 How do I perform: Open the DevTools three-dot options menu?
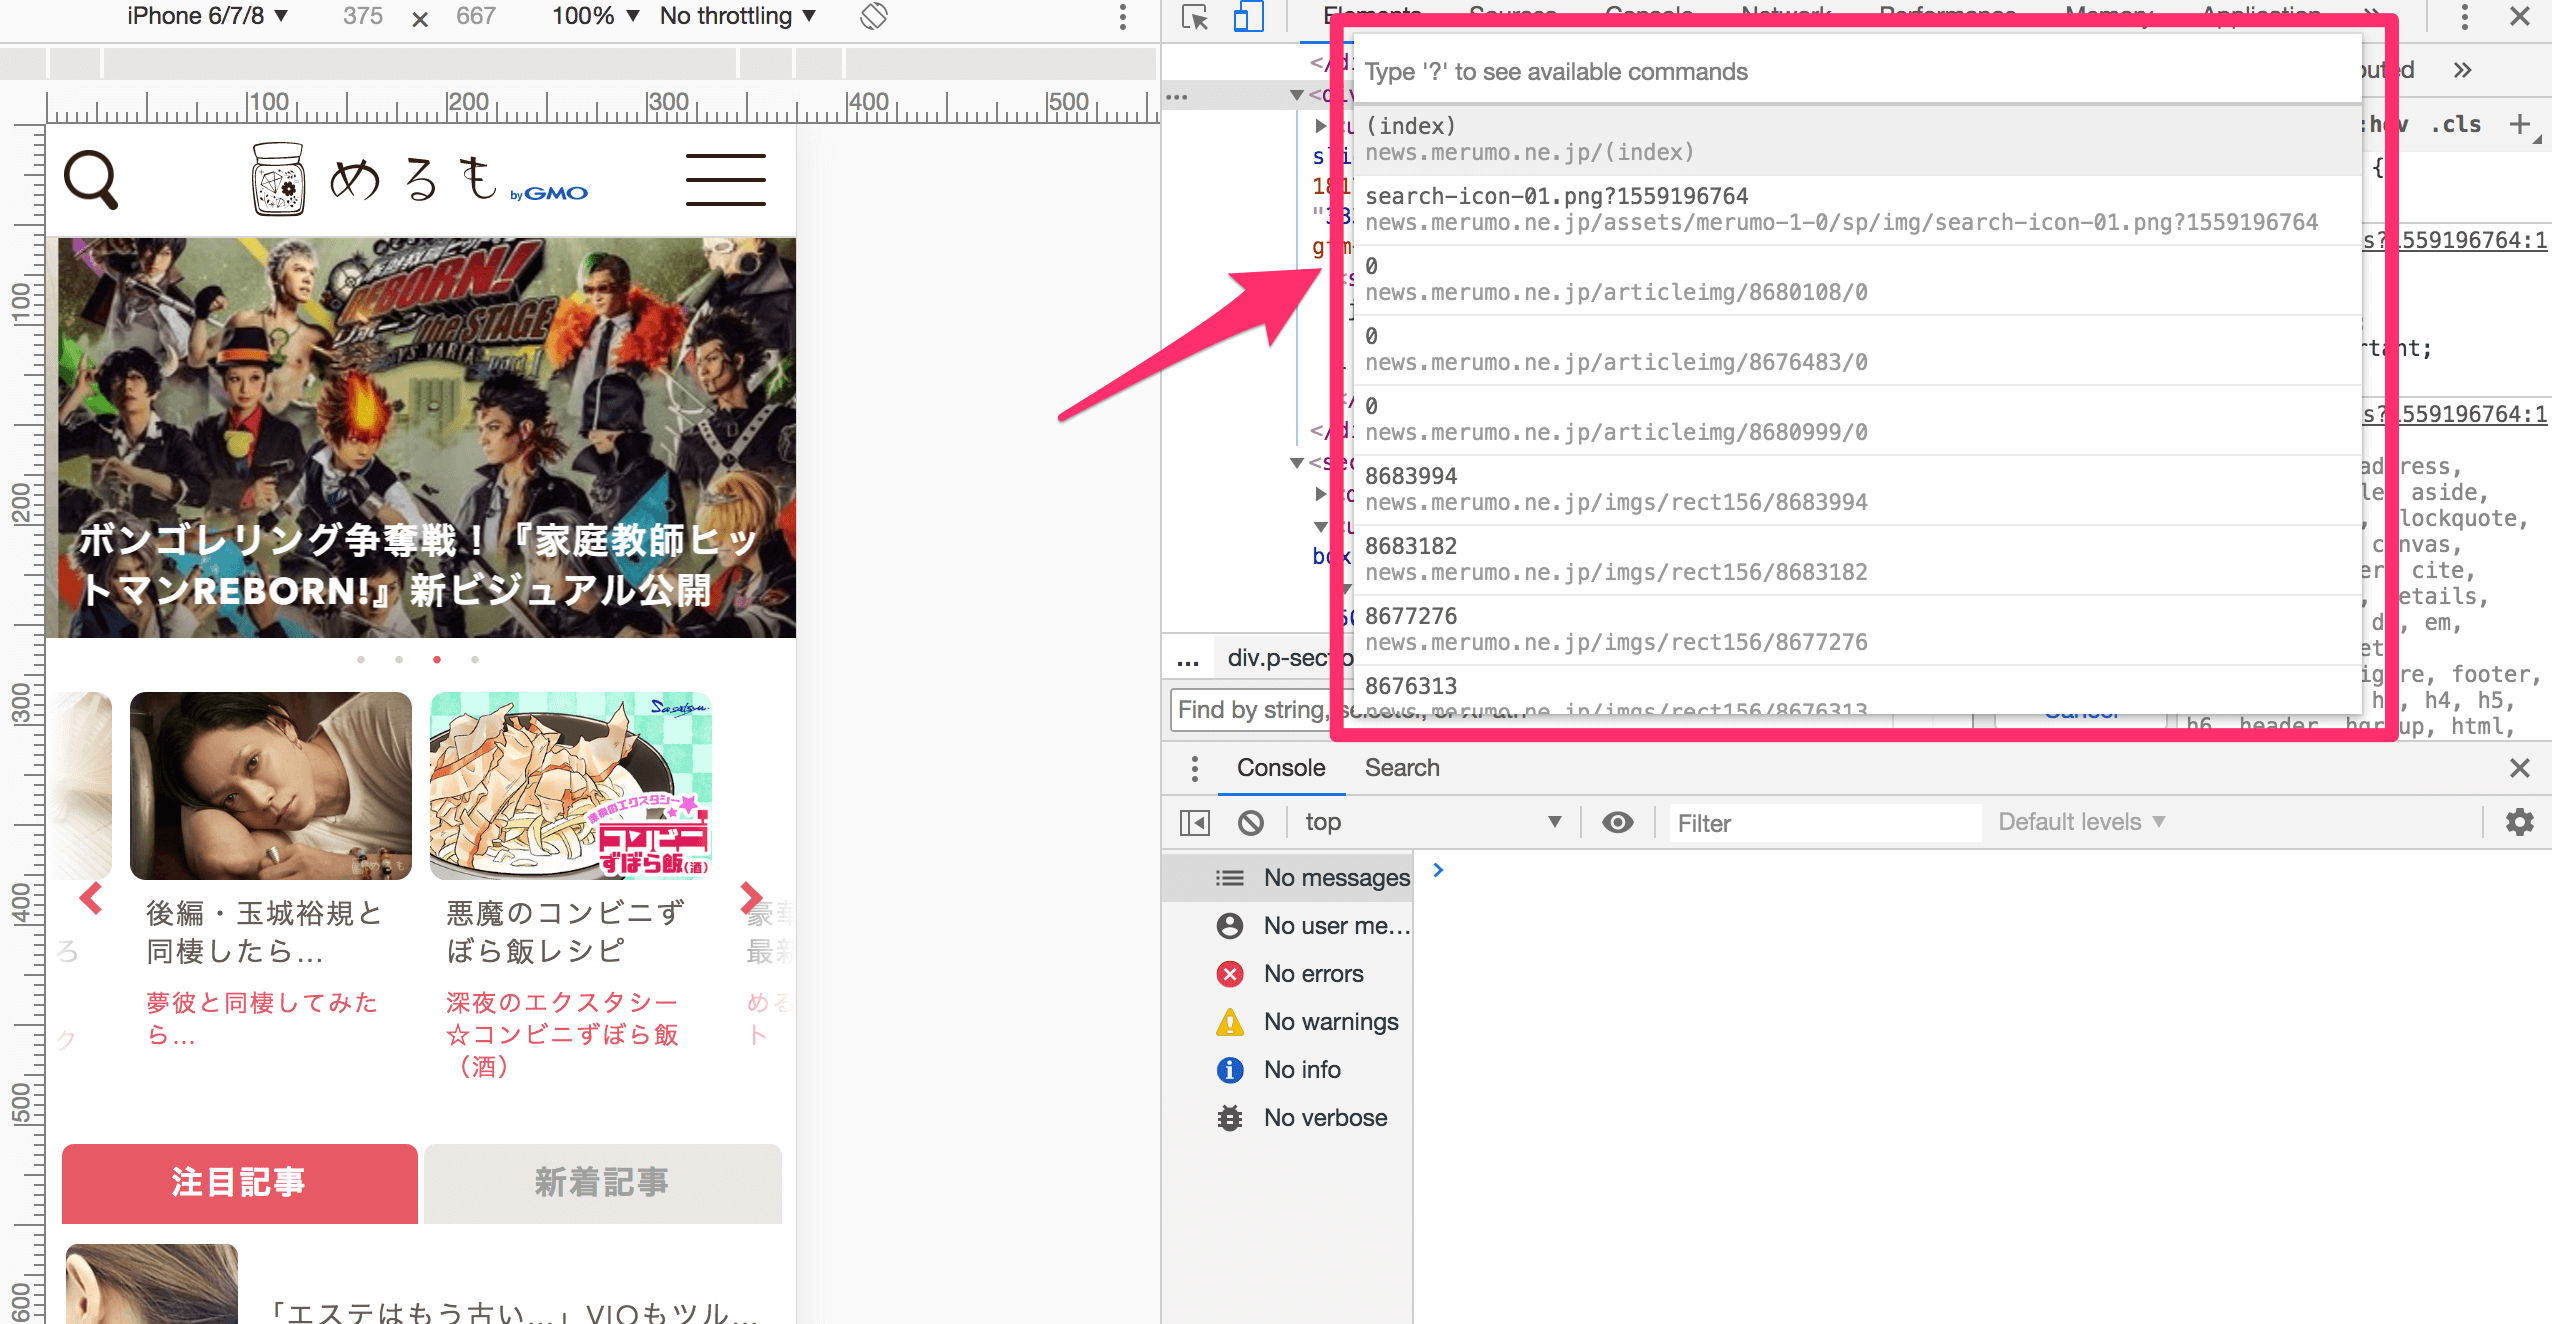tap(2462, 17)
